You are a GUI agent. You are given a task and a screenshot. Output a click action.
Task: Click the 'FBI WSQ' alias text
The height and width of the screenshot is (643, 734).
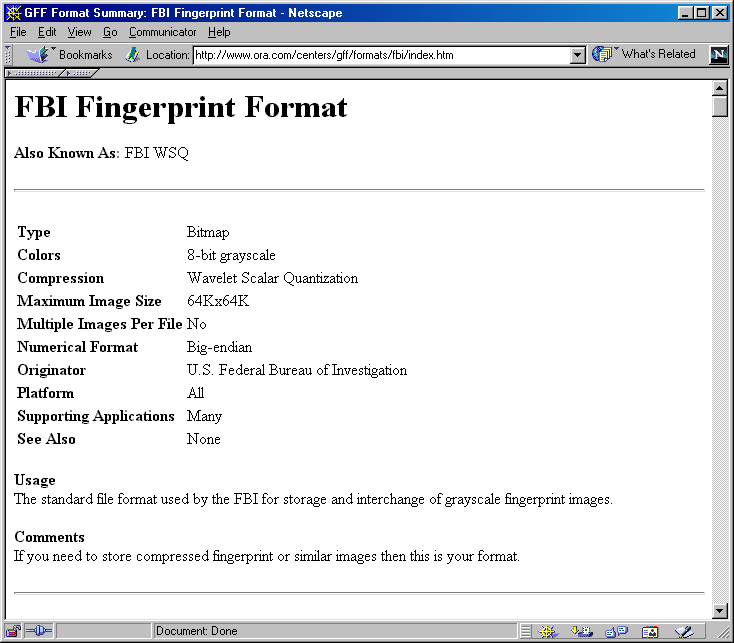click(156, 153)
